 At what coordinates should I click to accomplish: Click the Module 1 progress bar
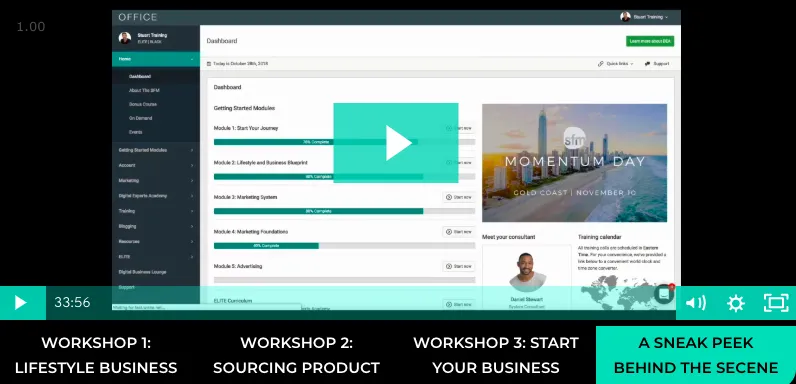pyautogui.click(x=344, y=142)
